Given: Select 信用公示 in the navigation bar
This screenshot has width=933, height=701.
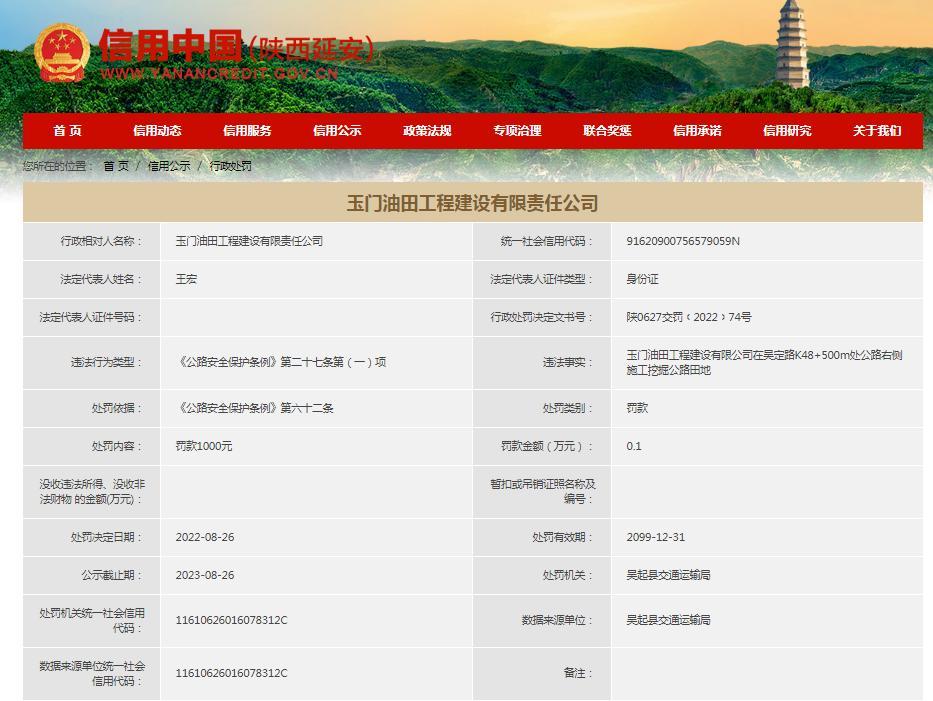Looking at the screenshot, I should click(337, 130).
